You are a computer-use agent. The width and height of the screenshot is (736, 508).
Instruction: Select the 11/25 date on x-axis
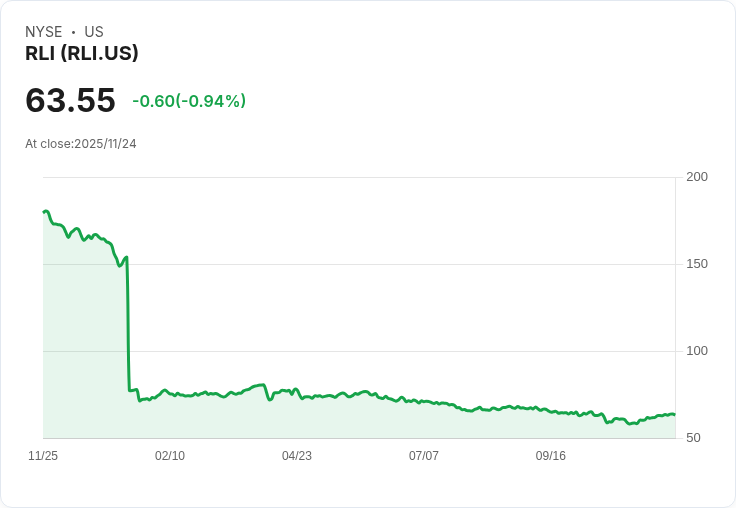pos(43,456)
